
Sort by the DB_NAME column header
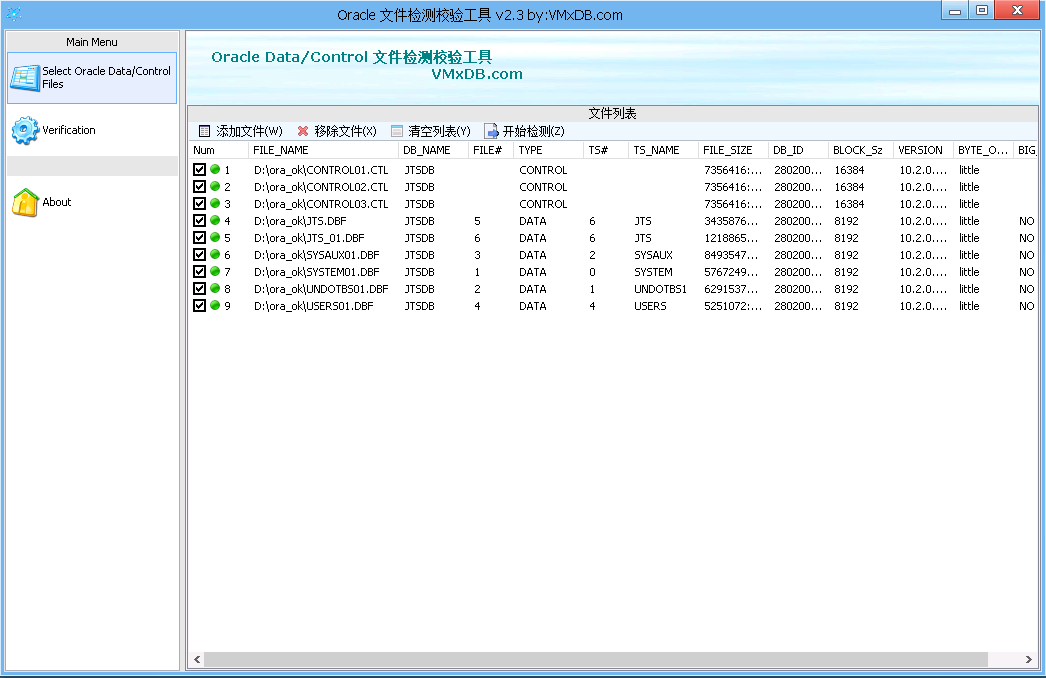click(434, 150)
